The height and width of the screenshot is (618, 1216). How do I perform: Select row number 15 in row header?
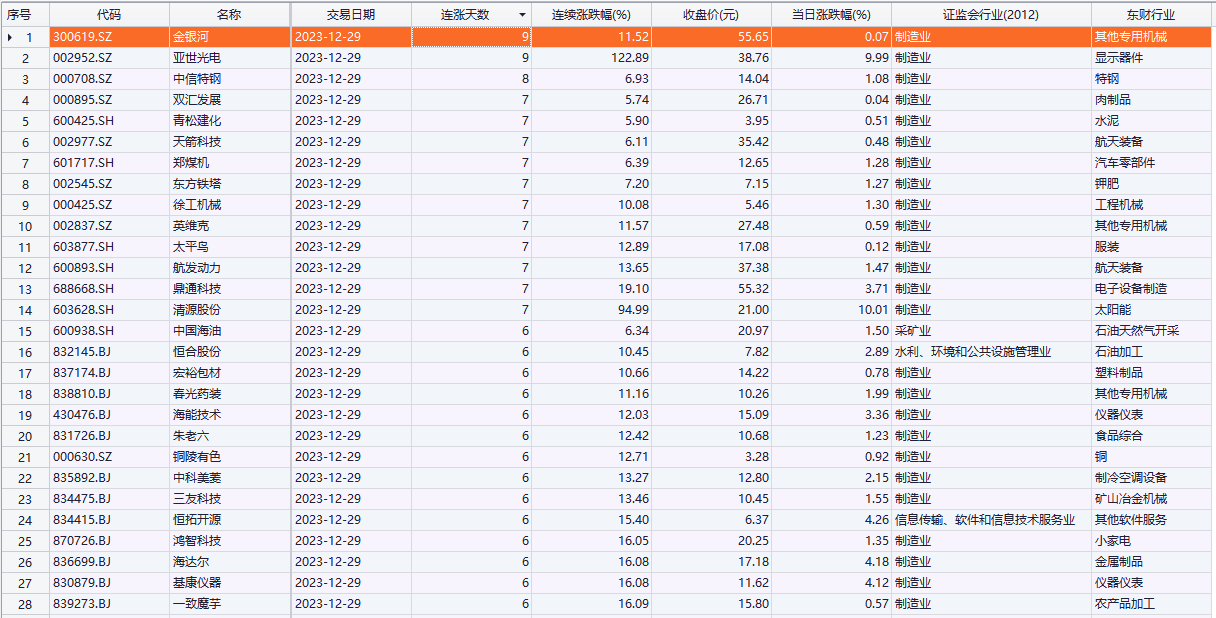point(26,331)
